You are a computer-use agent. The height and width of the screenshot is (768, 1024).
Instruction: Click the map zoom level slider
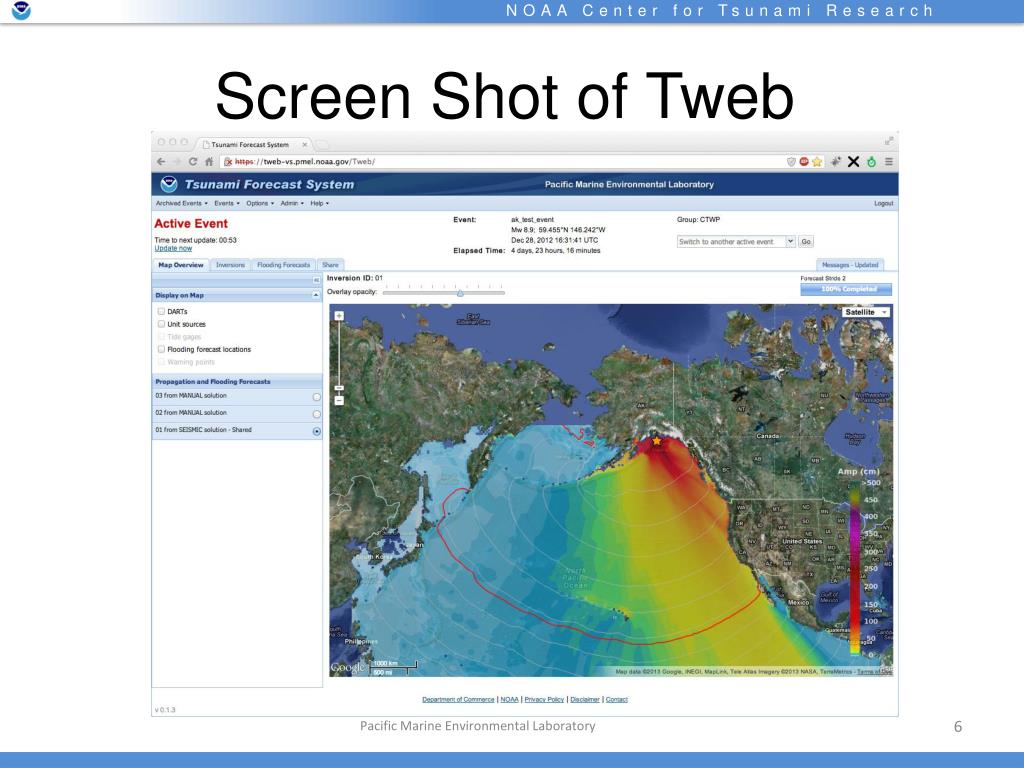[x=339, y=388]
